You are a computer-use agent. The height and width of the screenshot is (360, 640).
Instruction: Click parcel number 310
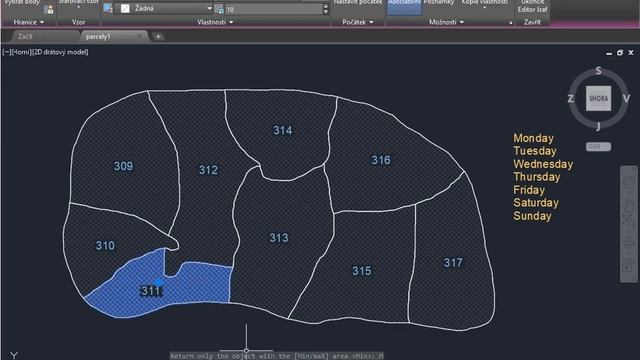point(105,245)
